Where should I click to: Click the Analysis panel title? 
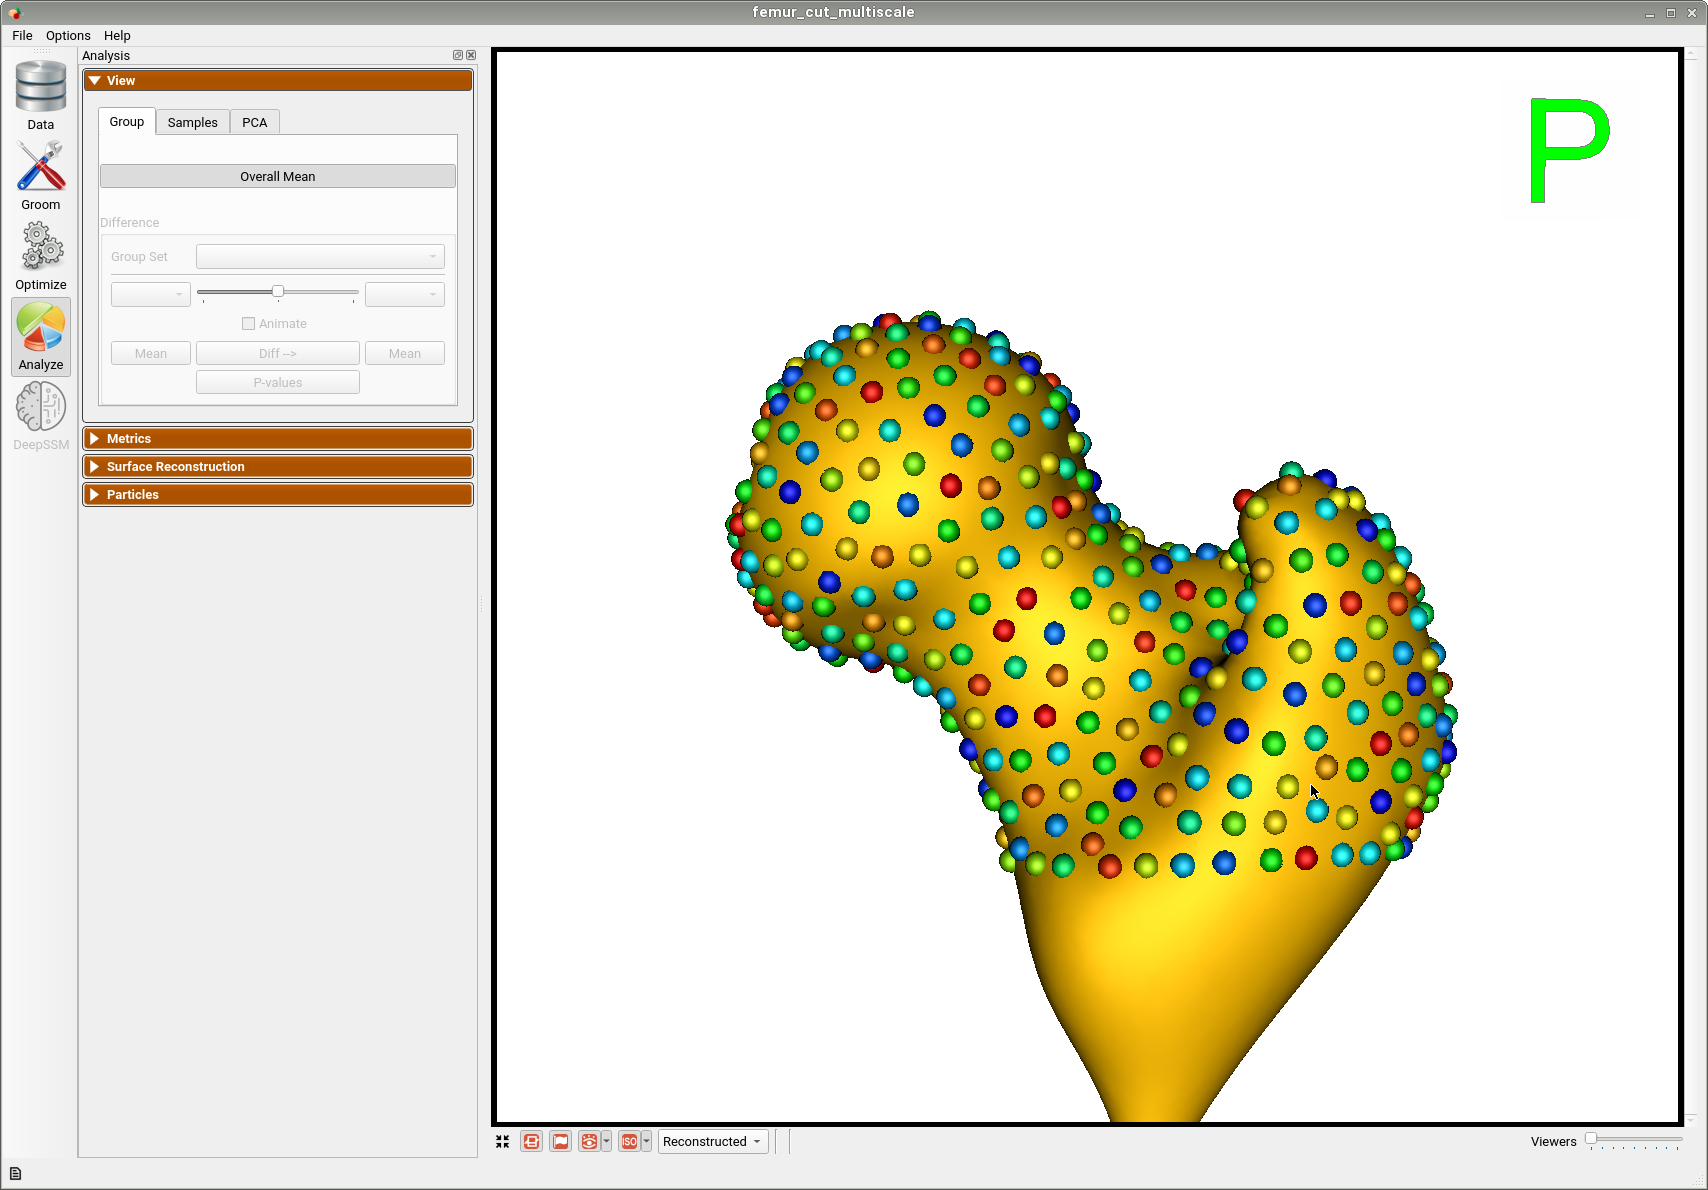pos(106,55)
